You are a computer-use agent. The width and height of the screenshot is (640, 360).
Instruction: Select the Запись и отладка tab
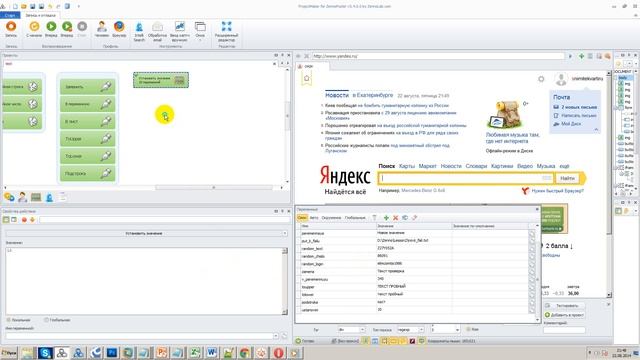coord(40,15)
